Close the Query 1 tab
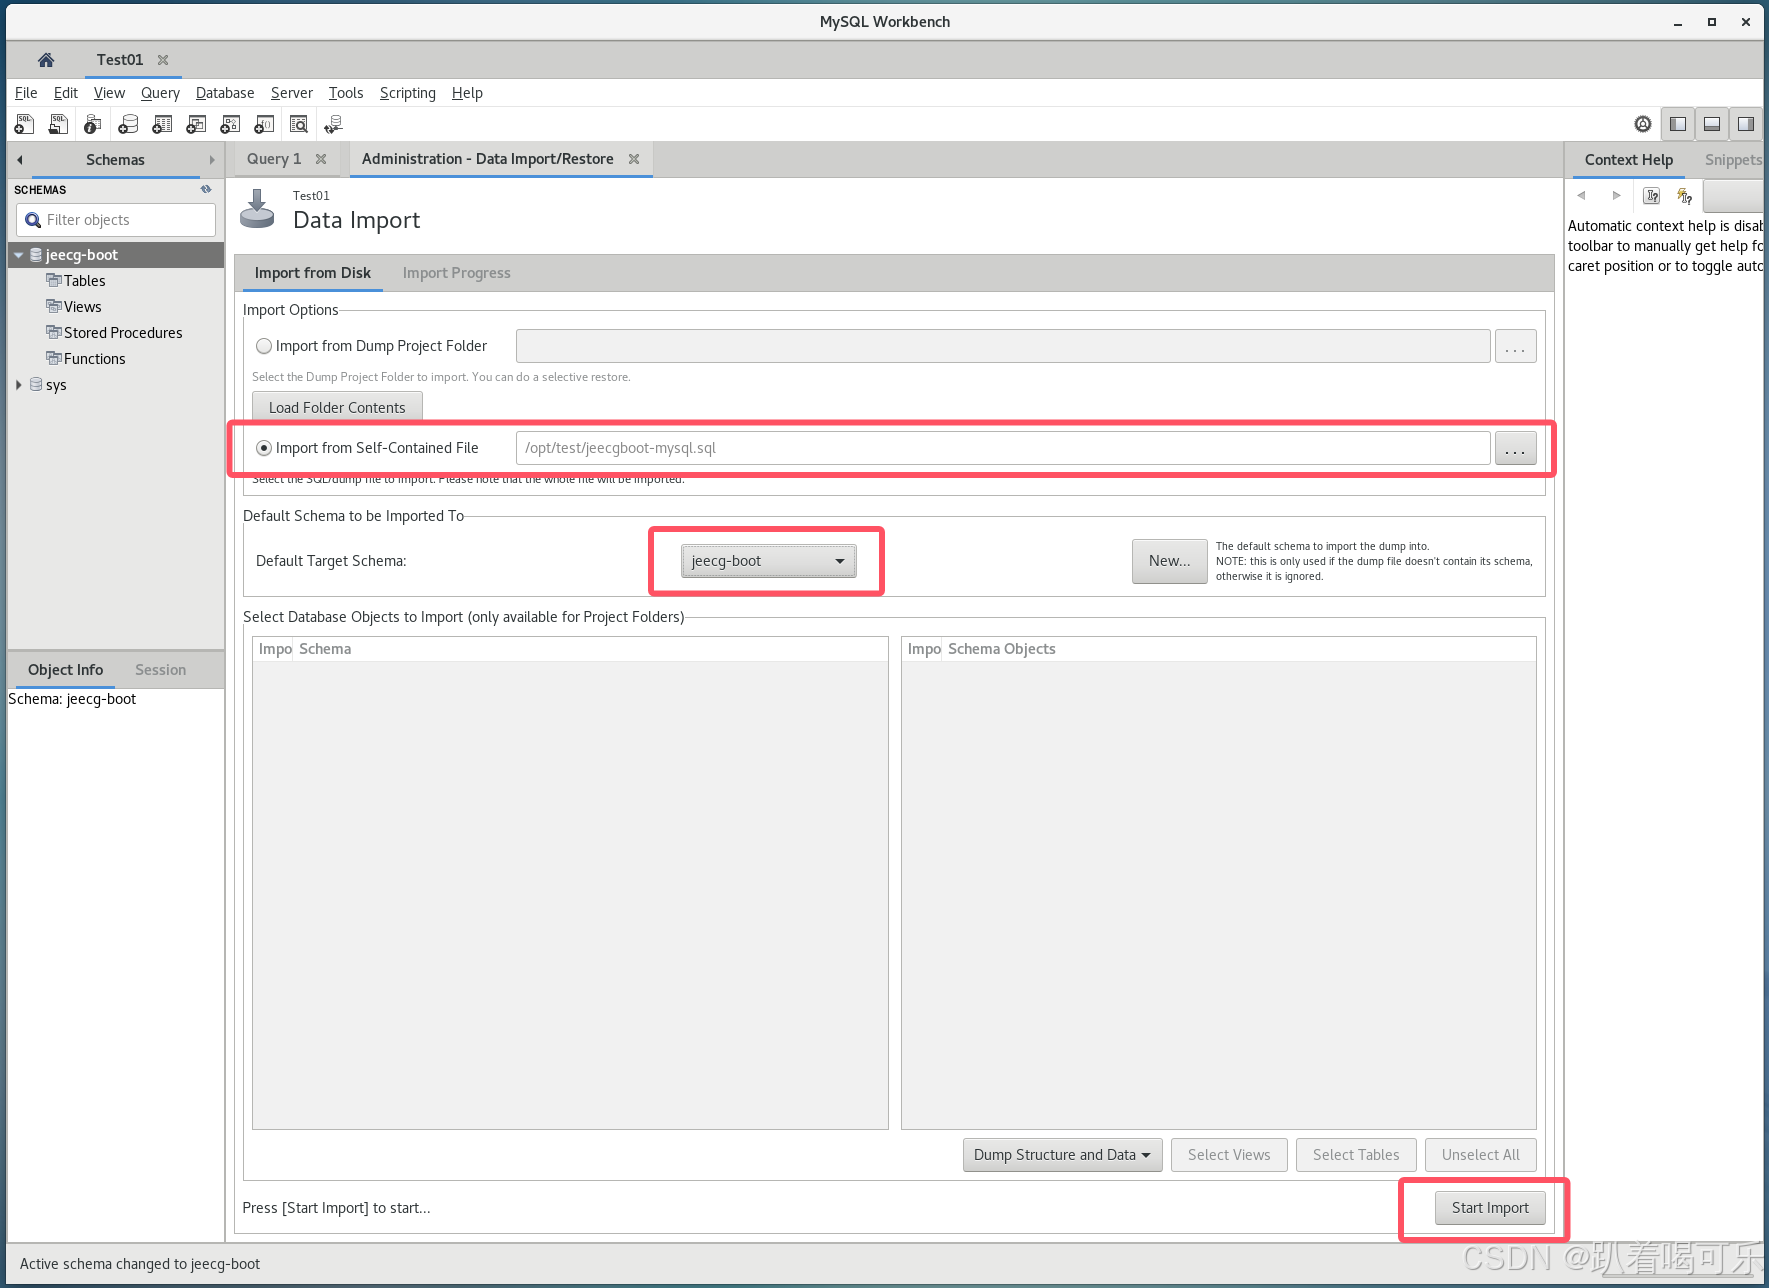Screen dimensions: 1769x1288 pyautogui.click(x=321, y=159)
